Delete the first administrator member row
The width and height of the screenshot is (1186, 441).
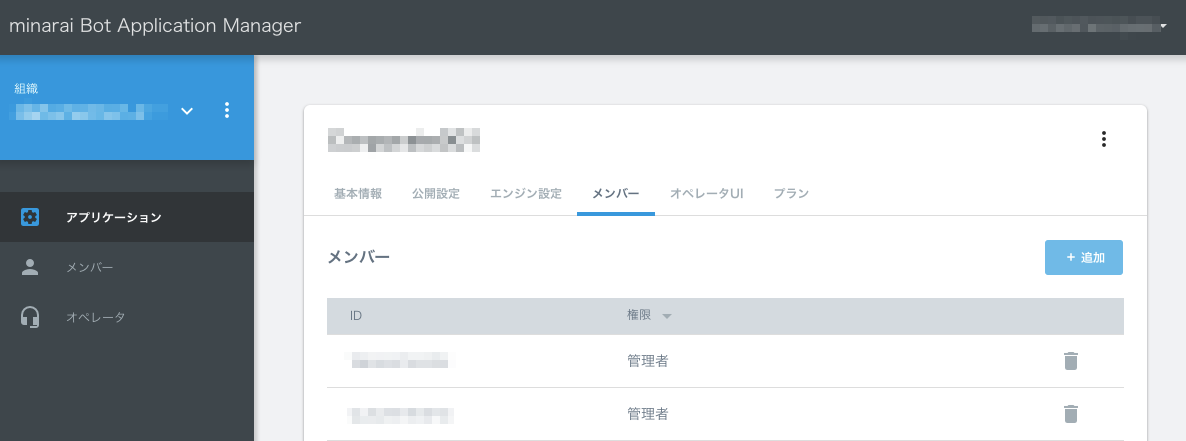click(x=1070, y=361)
